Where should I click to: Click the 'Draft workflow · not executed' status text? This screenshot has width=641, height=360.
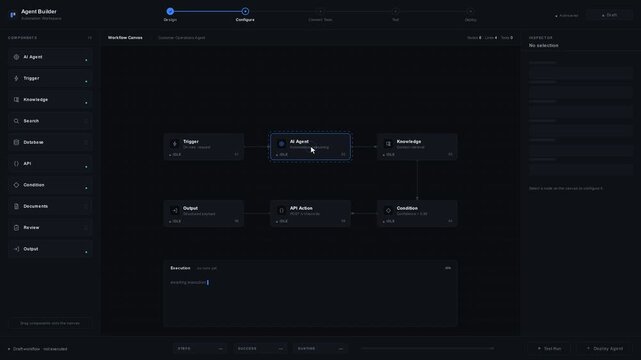(40, 349)
